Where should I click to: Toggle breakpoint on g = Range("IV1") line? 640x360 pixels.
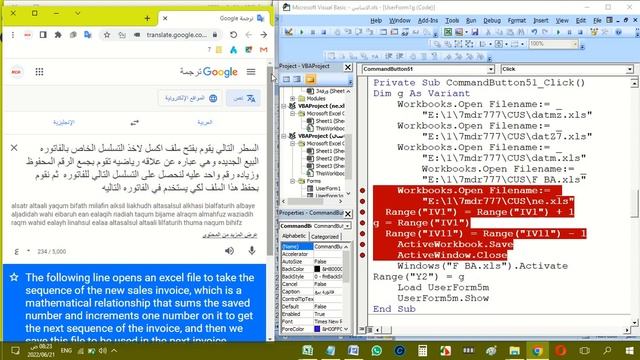[x=362, y=223]
